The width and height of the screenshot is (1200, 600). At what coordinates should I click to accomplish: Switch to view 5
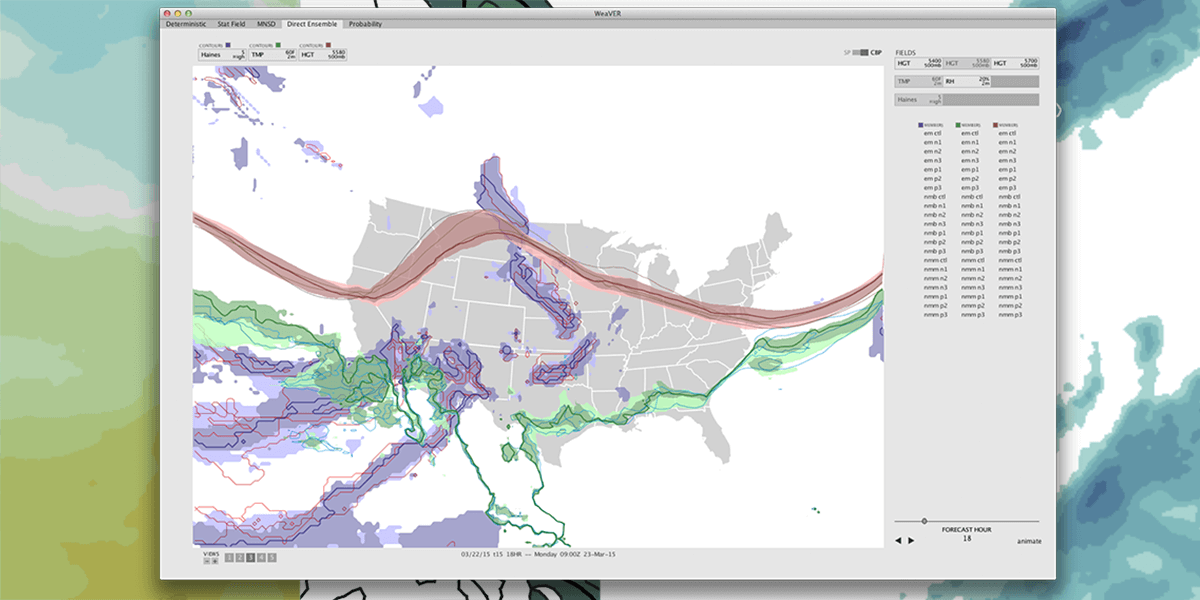coord(272,557)
